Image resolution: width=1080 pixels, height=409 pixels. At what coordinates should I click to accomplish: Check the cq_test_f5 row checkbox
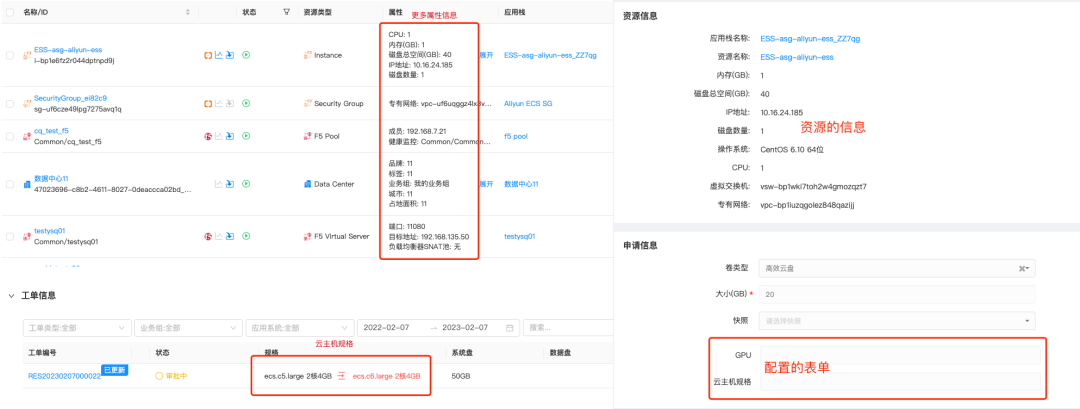point(10,136)
